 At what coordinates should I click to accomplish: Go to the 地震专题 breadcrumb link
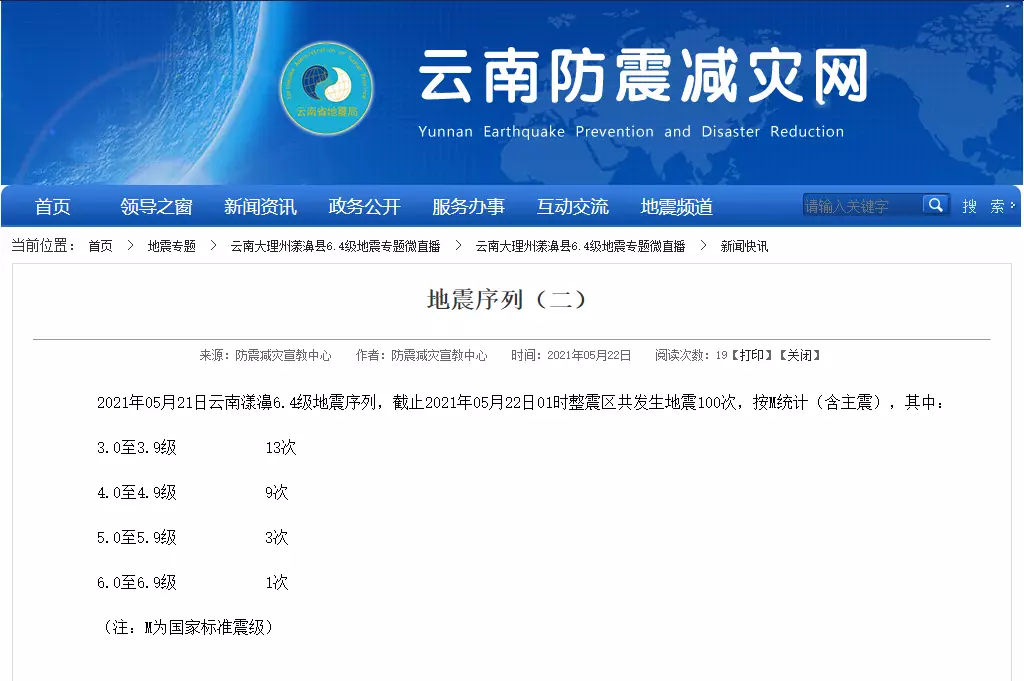pyautogui.click(x=171, y=246)
